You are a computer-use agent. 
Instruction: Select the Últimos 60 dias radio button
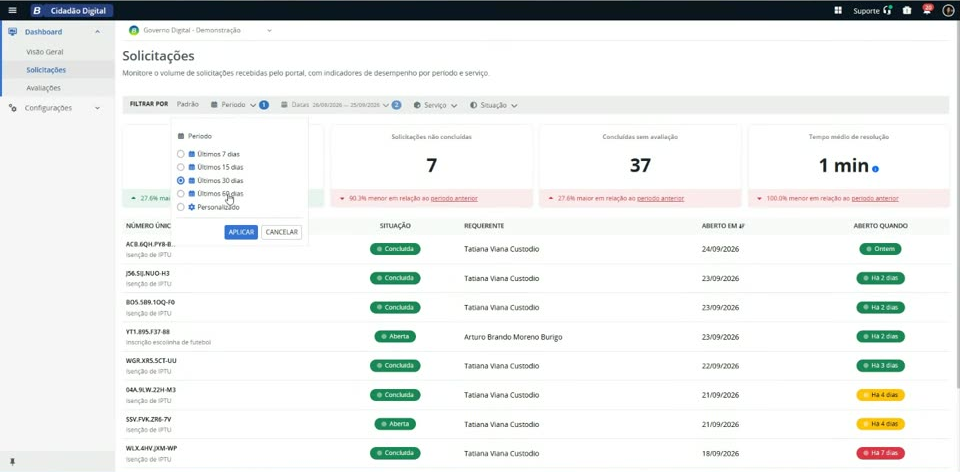click(x=181, y=193)
